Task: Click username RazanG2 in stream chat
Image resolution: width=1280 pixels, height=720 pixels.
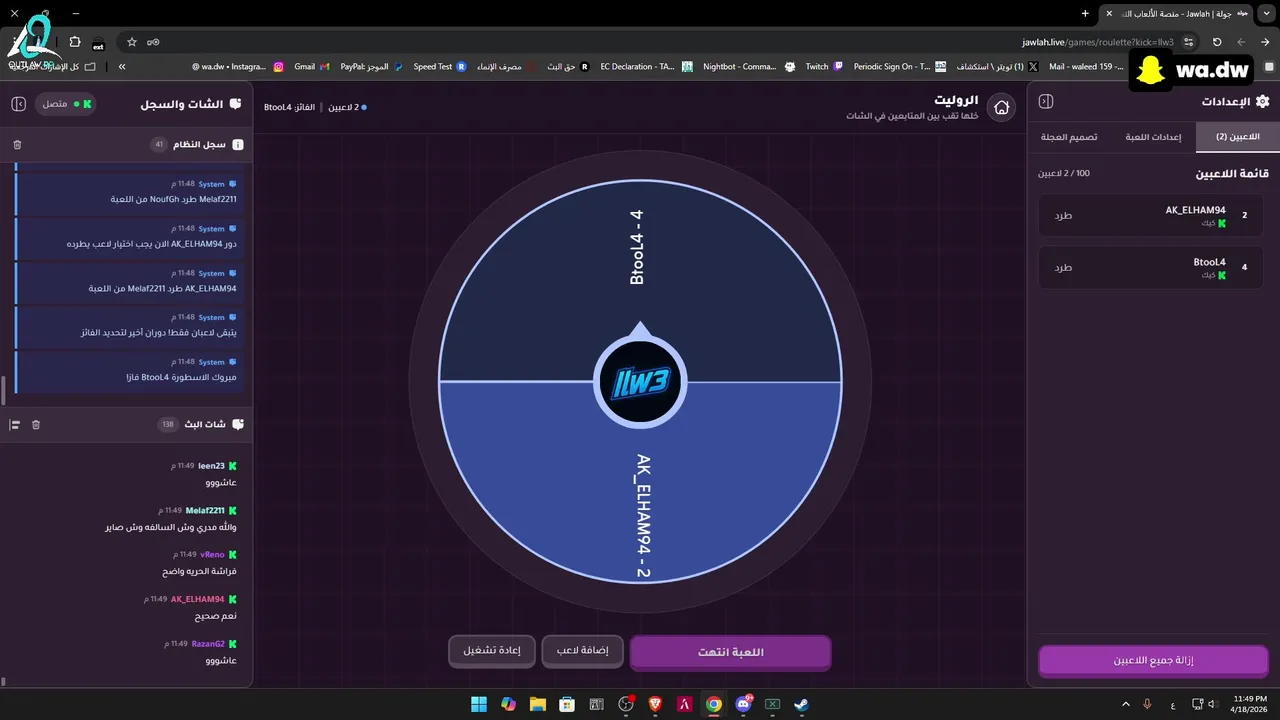Action: 208,644
